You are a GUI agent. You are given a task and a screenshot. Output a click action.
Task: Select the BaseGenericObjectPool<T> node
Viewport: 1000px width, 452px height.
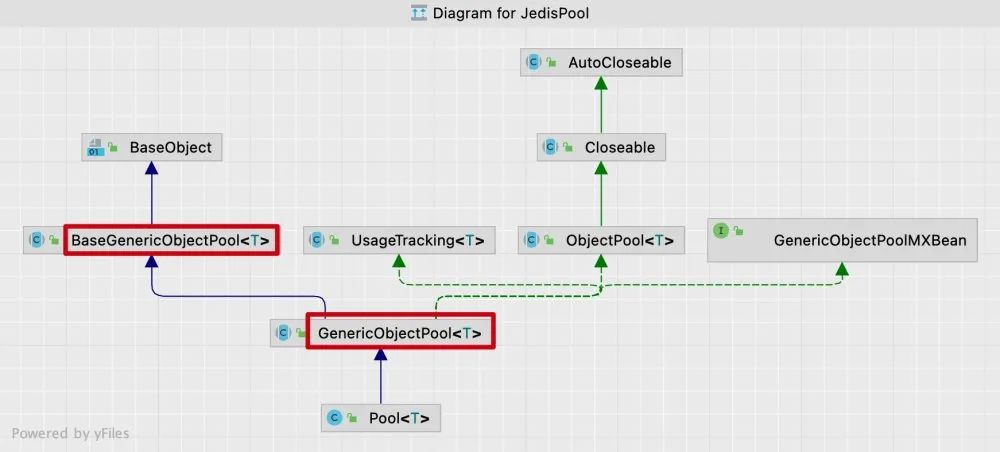151,240
